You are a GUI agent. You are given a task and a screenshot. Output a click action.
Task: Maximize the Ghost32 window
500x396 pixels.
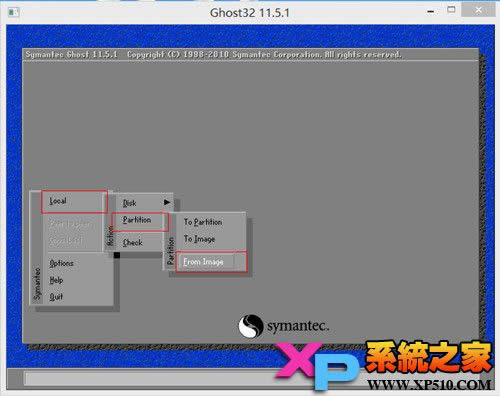(x=451, y=10)
